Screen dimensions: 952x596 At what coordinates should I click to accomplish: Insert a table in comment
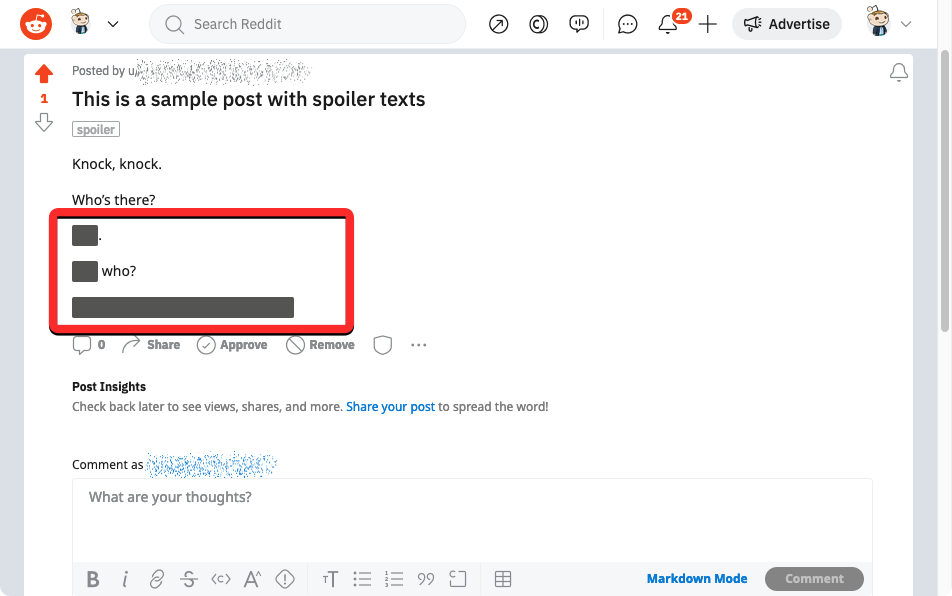[x=503, y=579]
